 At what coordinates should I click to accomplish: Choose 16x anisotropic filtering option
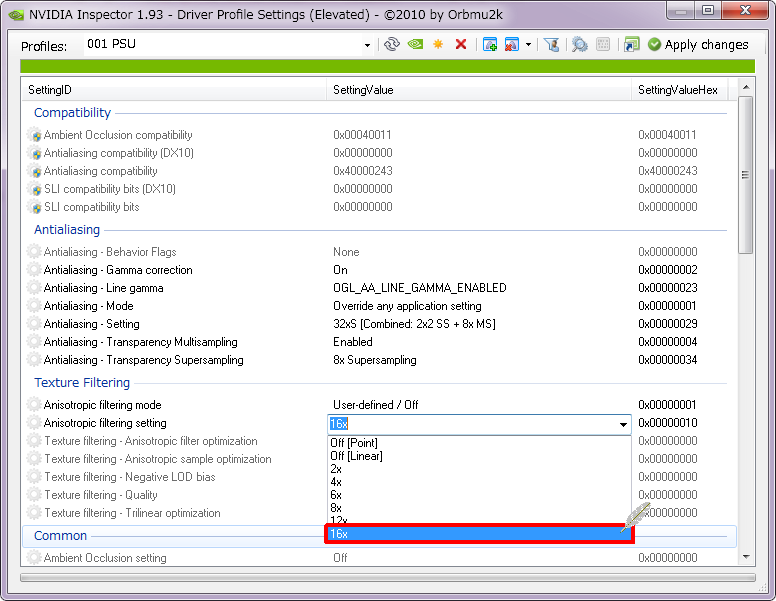coord(479,534)
